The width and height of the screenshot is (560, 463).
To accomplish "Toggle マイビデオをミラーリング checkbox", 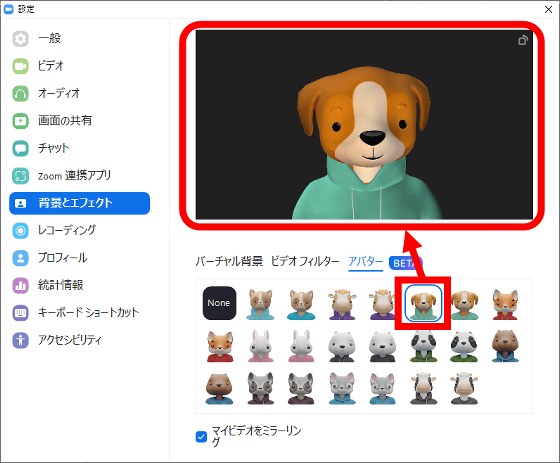I will [201, 436].
